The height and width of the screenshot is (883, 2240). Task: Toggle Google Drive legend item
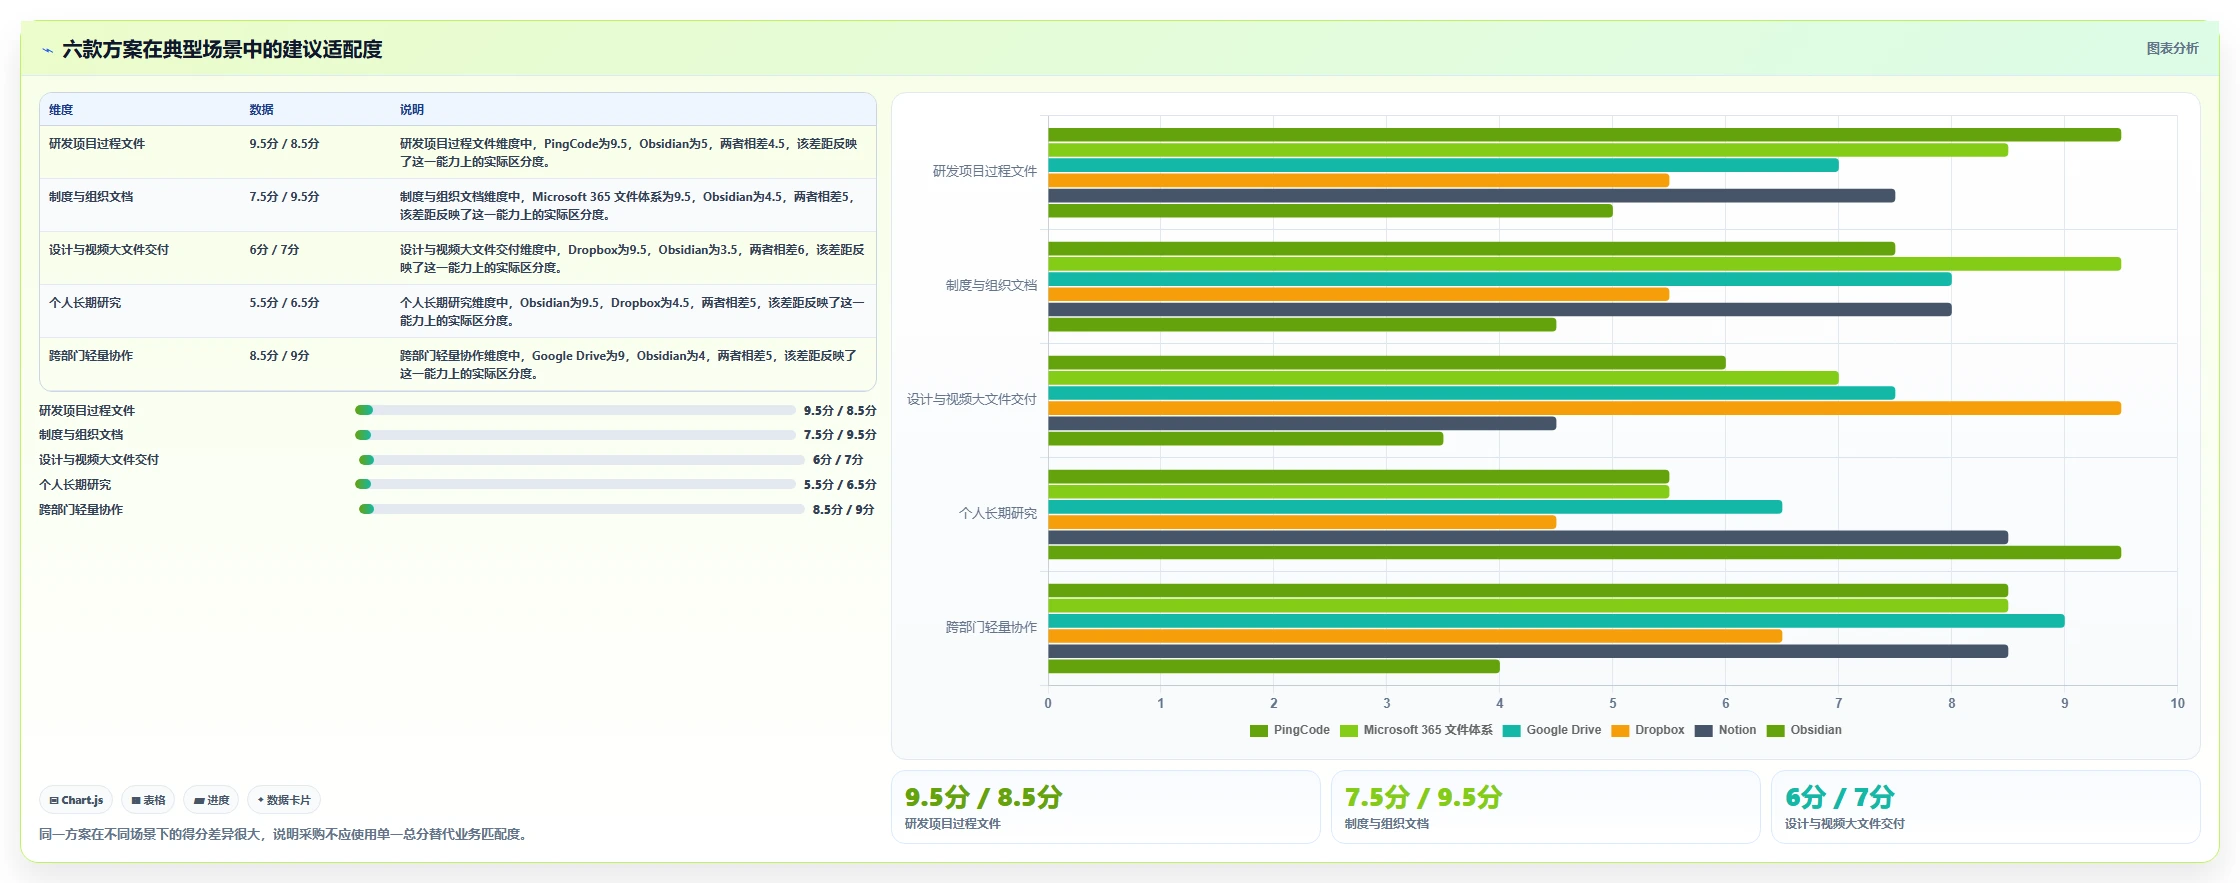1552,730
